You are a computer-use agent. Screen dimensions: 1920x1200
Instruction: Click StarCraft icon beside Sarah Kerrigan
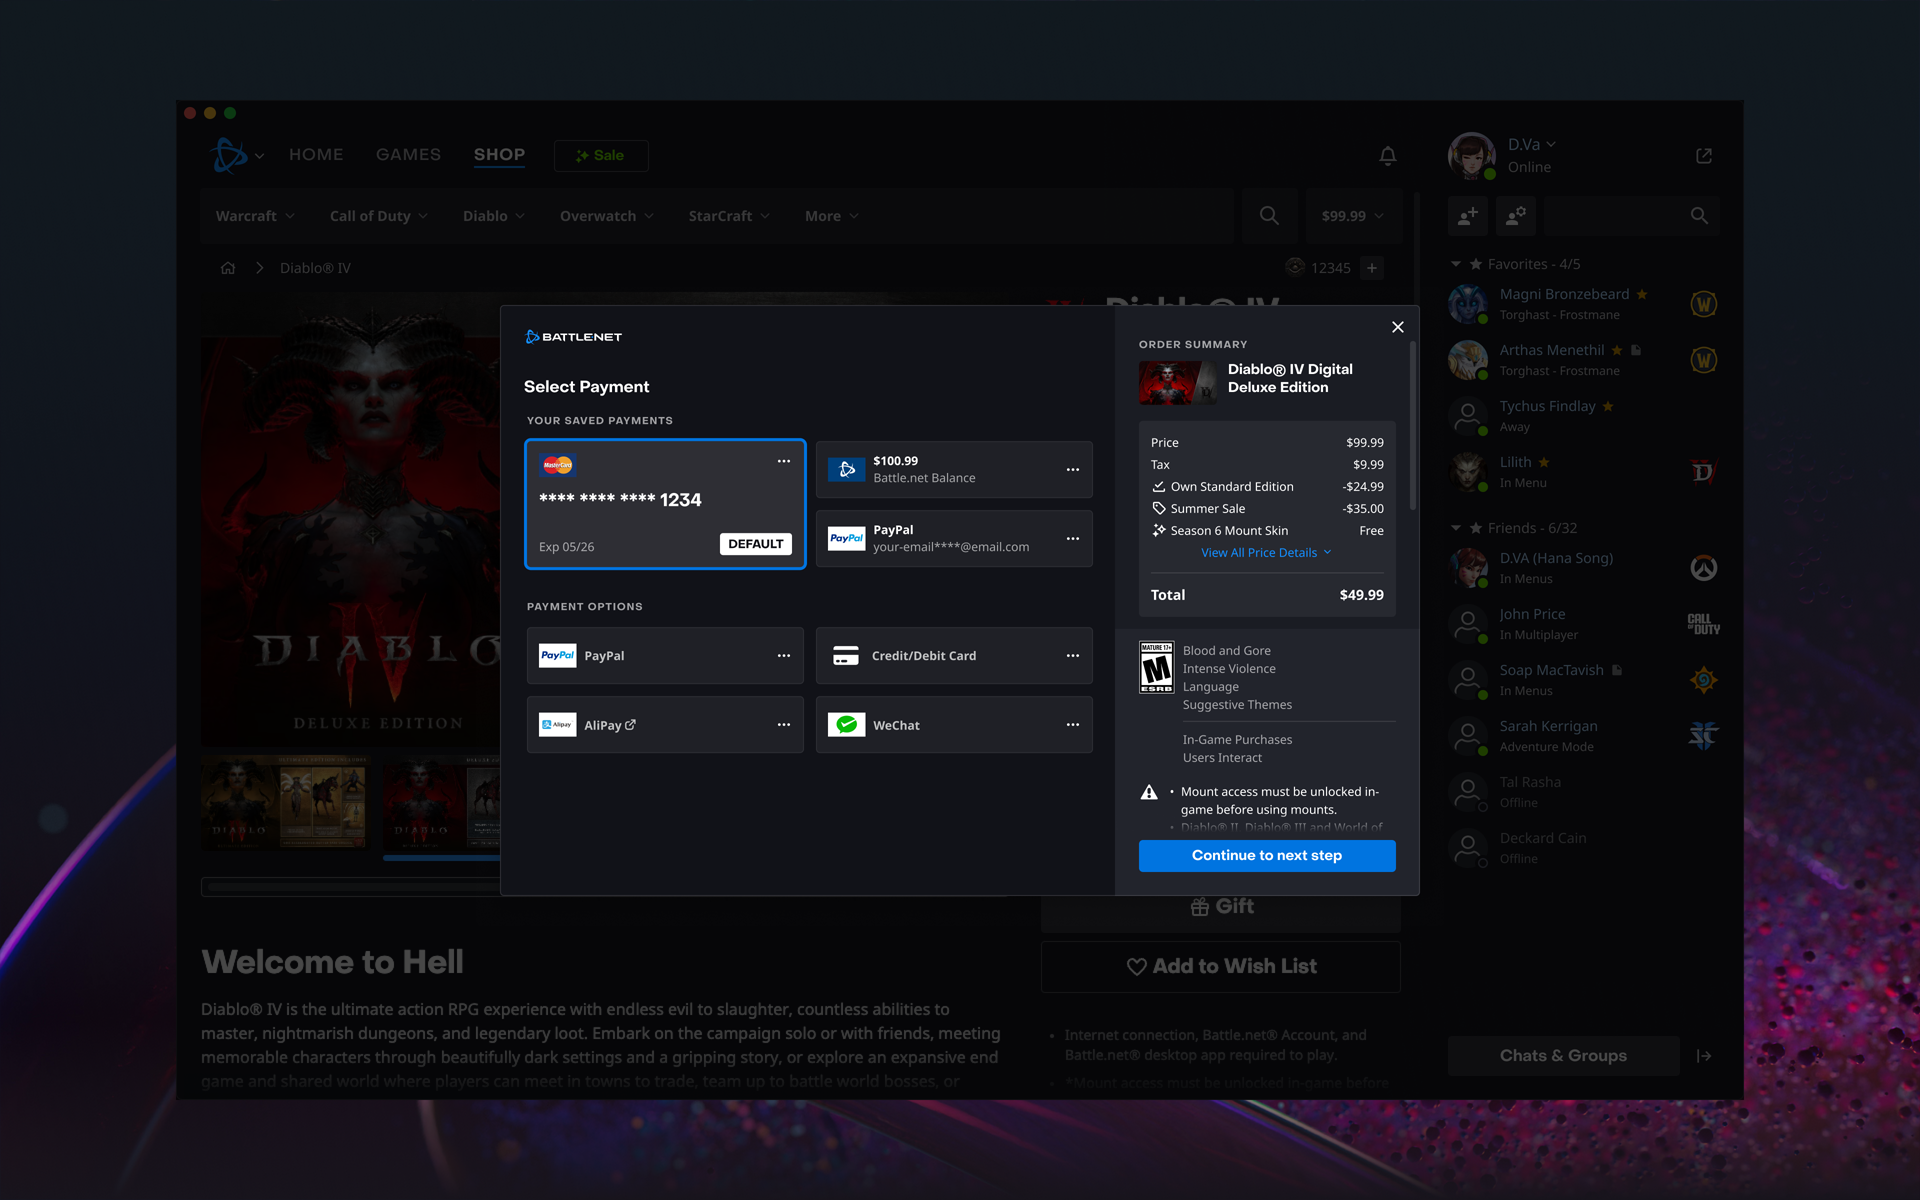(x=1704, y=736)
